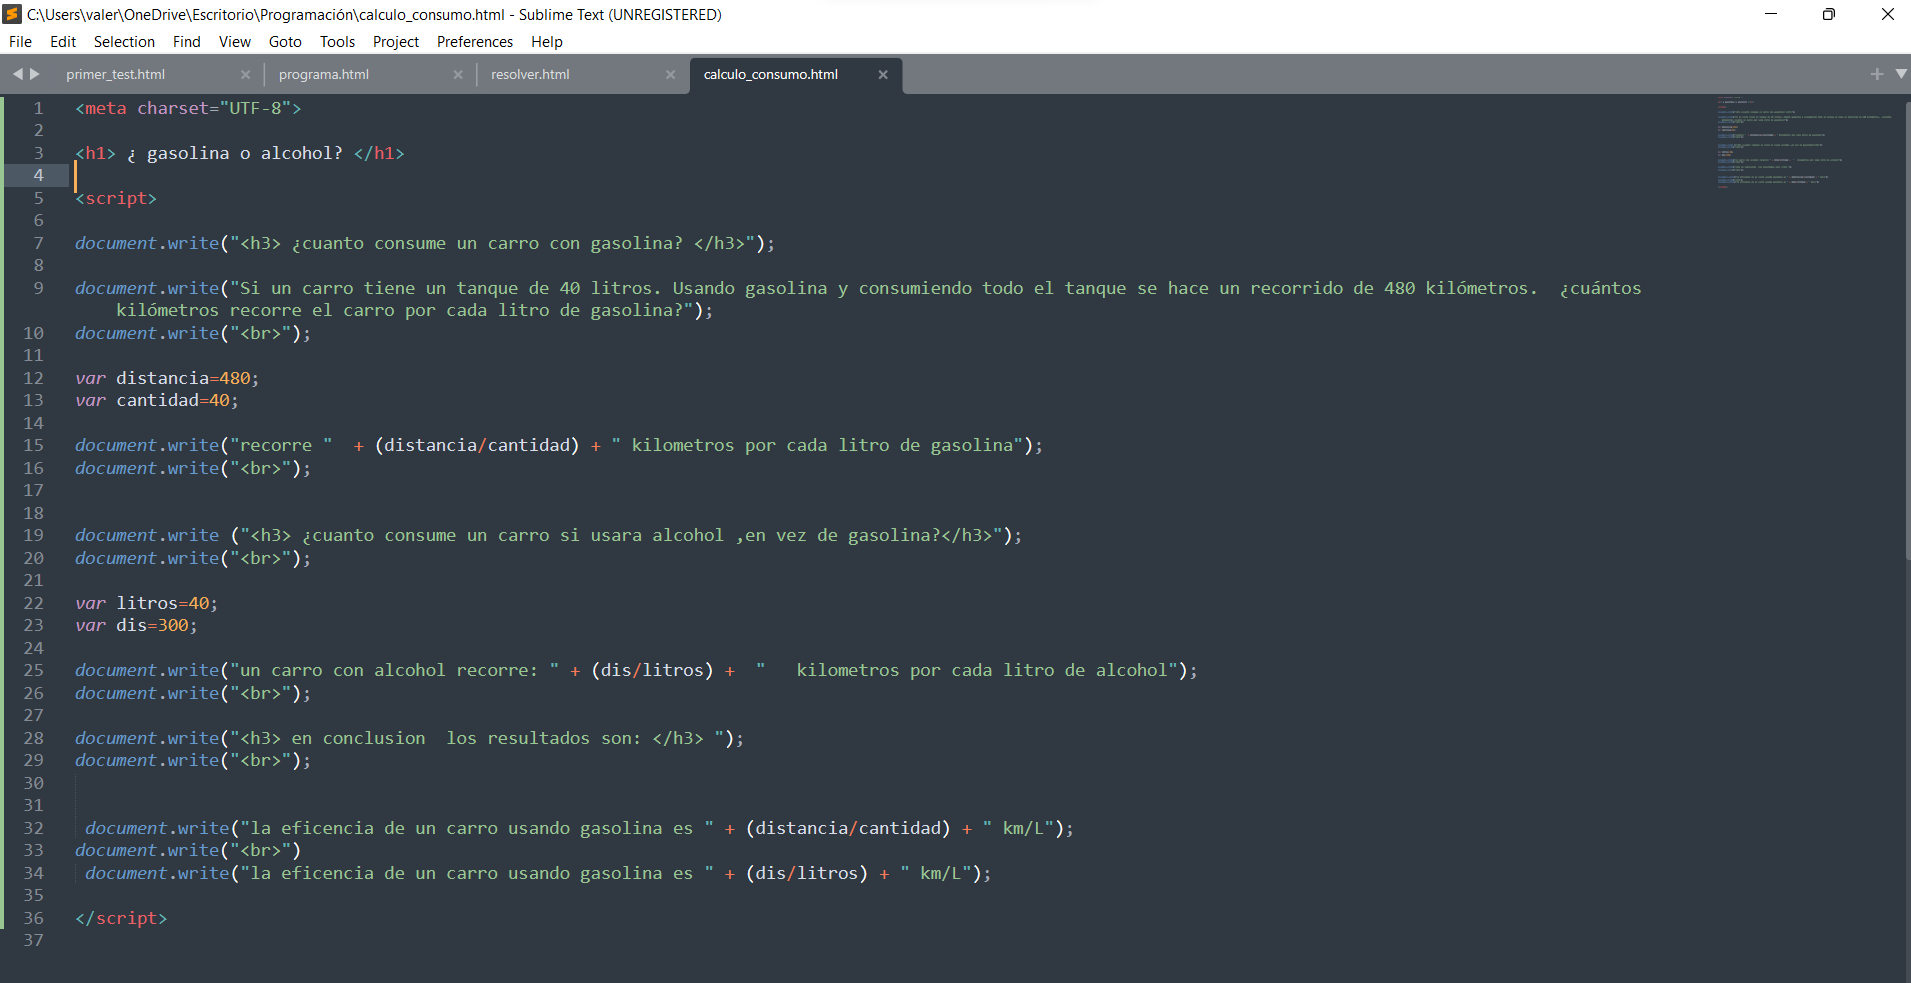Switch to the primer_test.html tab
This screenshot has width=1911, height=983.
click(116, 75)
